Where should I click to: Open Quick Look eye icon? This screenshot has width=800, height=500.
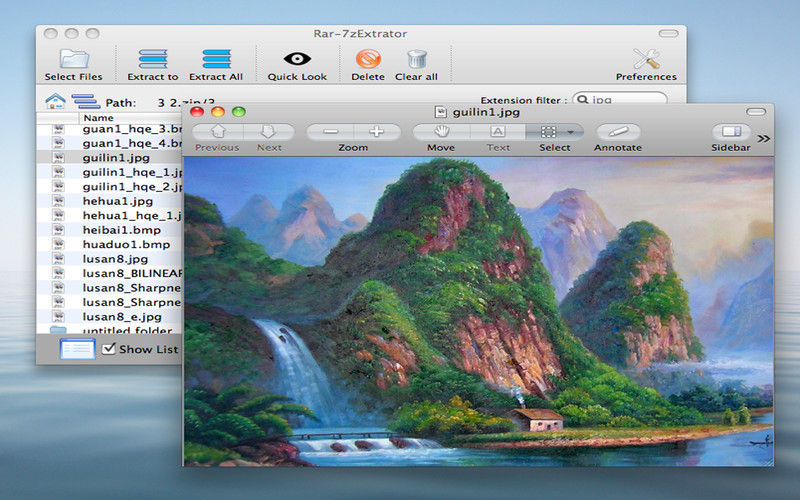tap(297, 59)
